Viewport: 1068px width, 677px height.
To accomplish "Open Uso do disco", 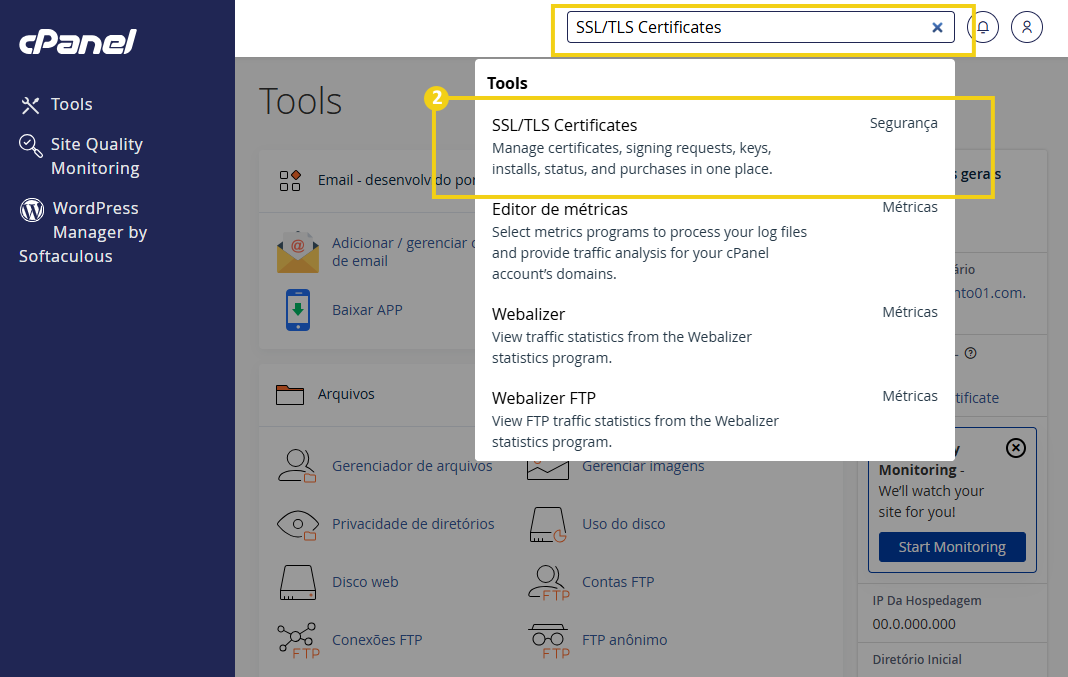I will coord(623,524).
